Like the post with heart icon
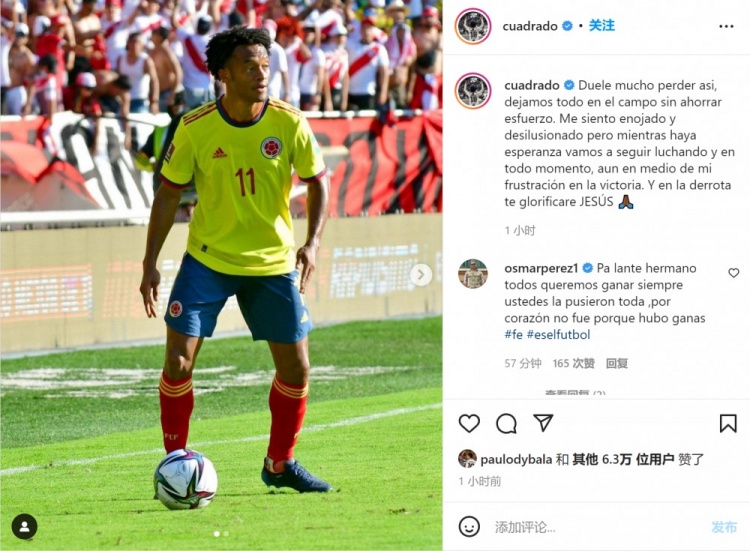 coord(469,424)
